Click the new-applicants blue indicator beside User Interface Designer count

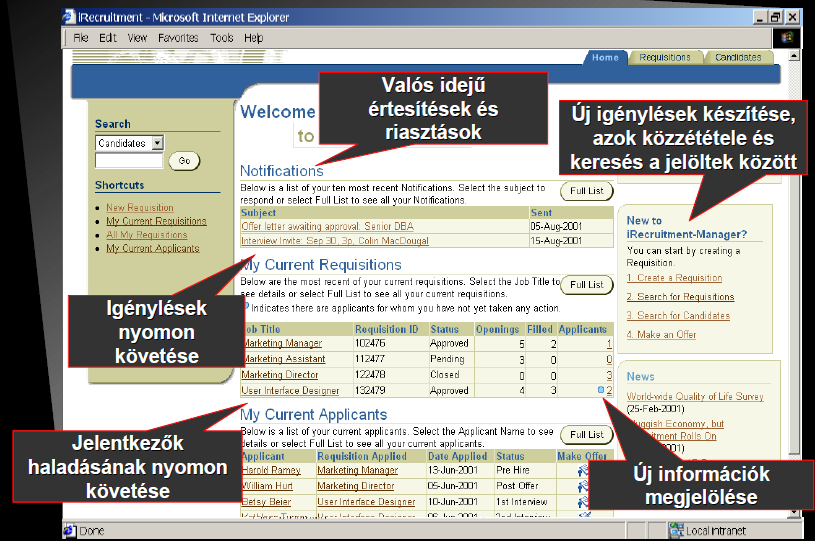(x=601, y=390)
